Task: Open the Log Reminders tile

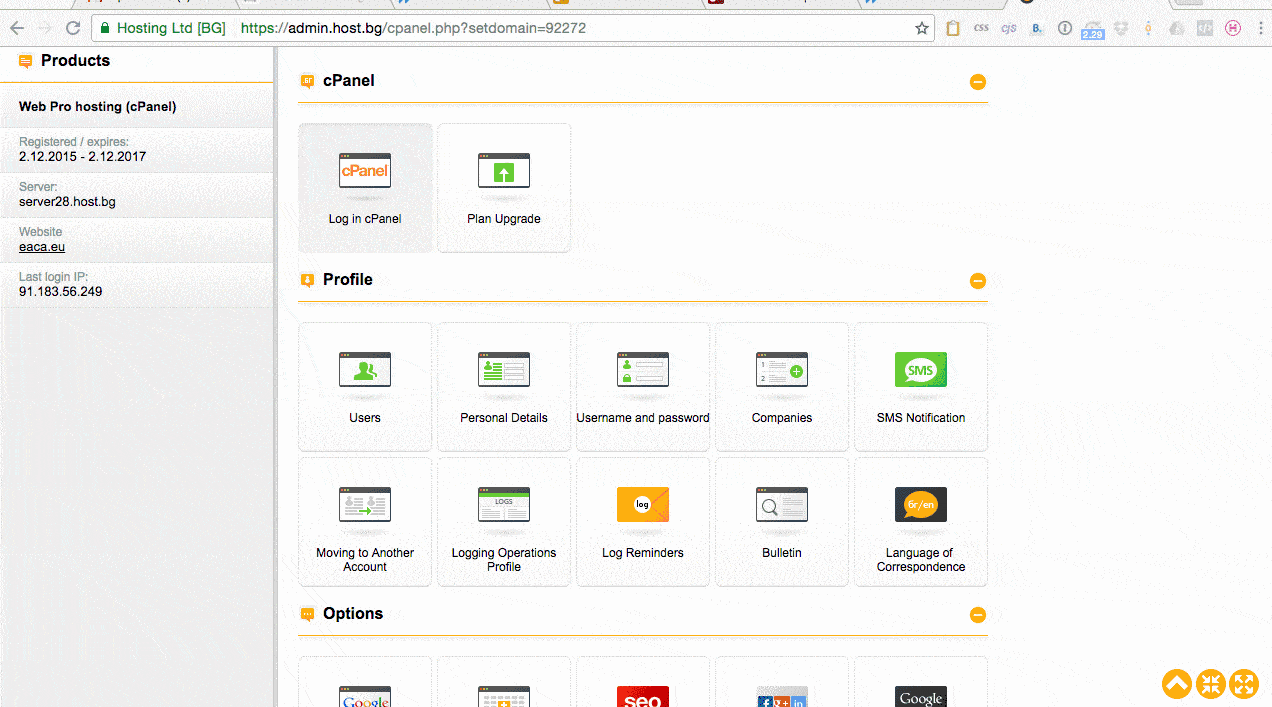Action: 643,522
